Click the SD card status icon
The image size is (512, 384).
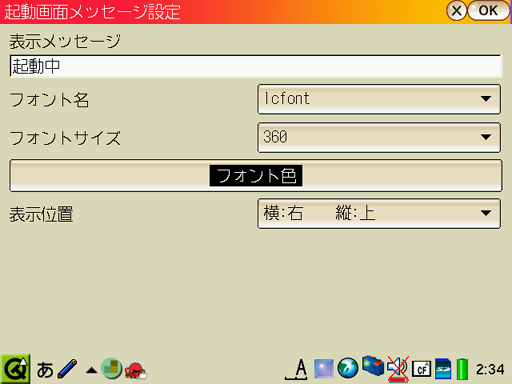pyautogui.click(x=443, y=369)
